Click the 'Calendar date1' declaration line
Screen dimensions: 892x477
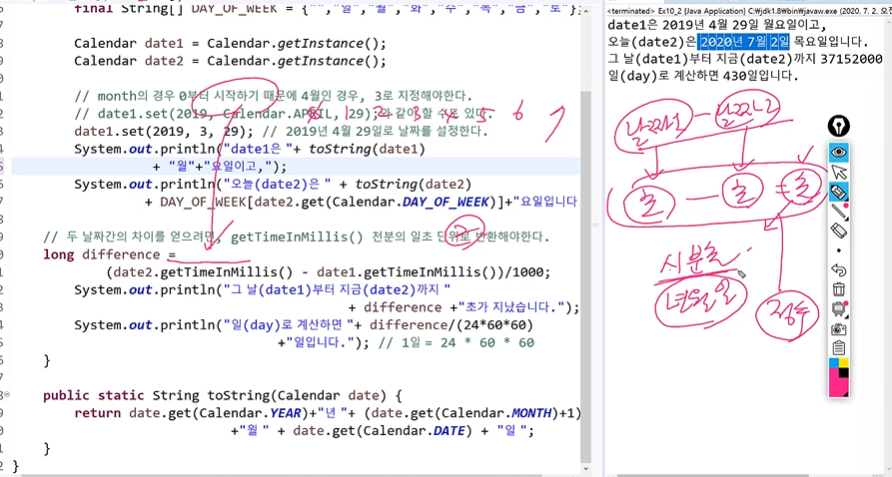point(230,44)
